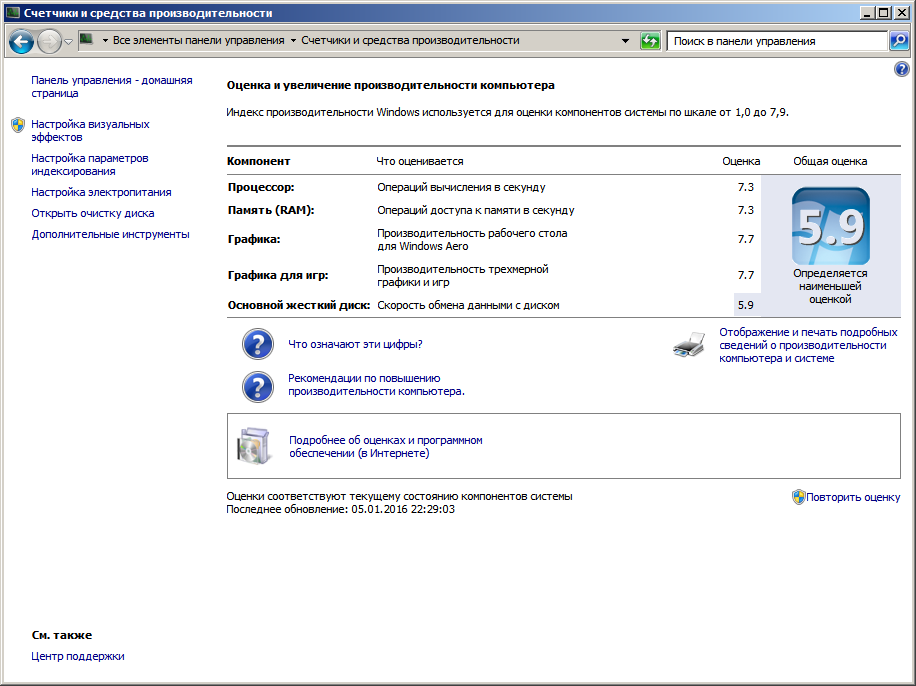Expand arrow before 'Все элементы панели управления'

click(x=105, y=40)
